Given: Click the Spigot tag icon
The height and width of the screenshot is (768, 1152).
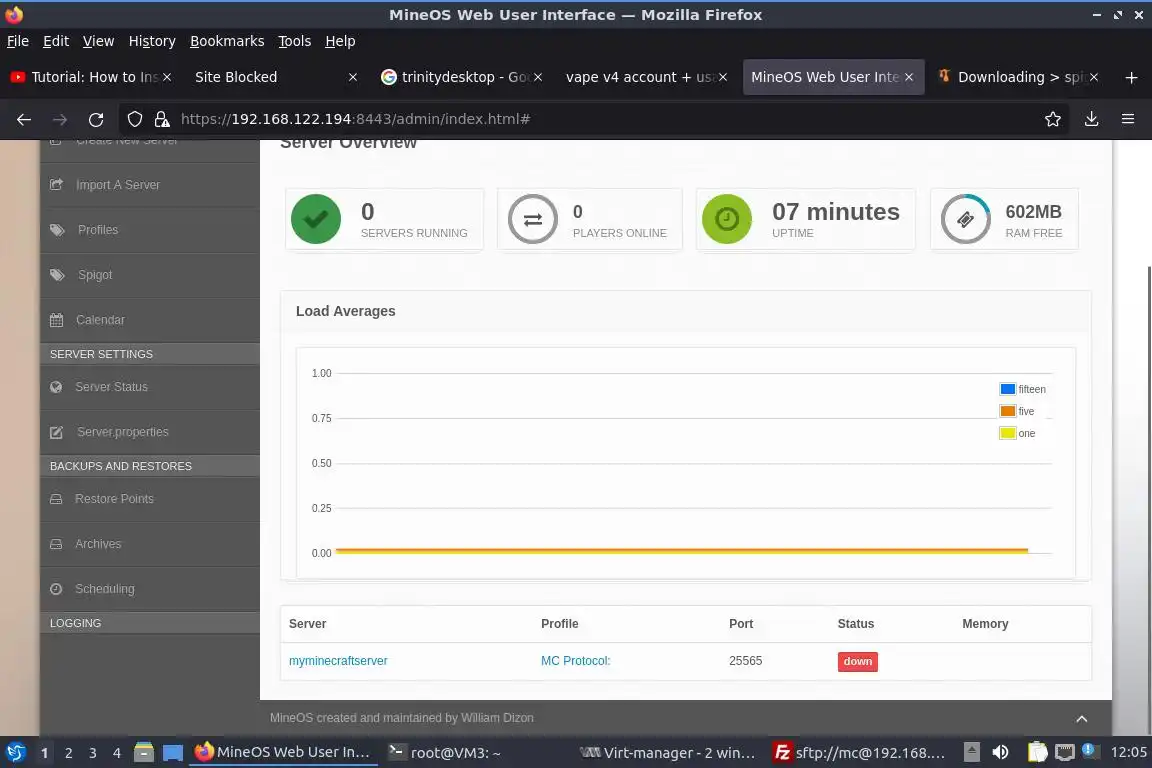Looking at the screenshot, I should tap(57, 275).
